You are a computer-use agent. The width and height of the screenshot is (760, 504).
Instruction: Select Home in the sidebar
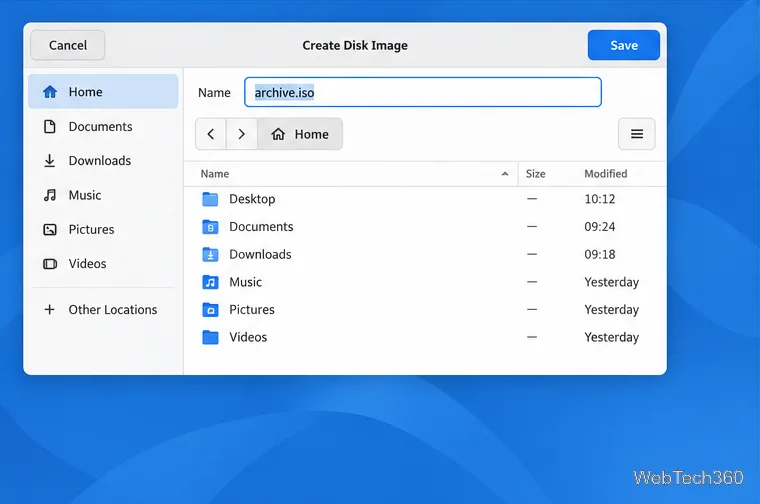click(x=103, y=92)
